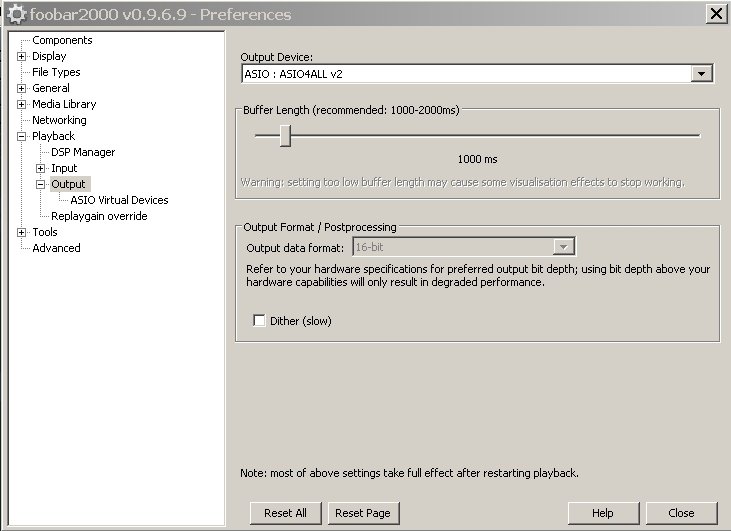Click the Reset Page button

click(x=363, y=513)
